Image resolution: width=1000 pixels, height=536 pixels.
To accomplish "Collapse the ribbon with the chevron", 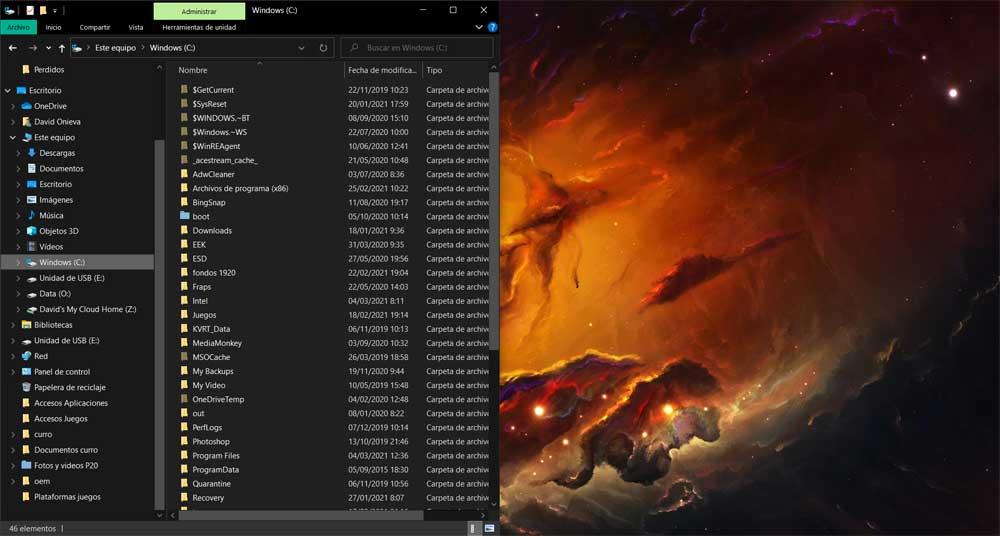I will (x=479, y=27).
